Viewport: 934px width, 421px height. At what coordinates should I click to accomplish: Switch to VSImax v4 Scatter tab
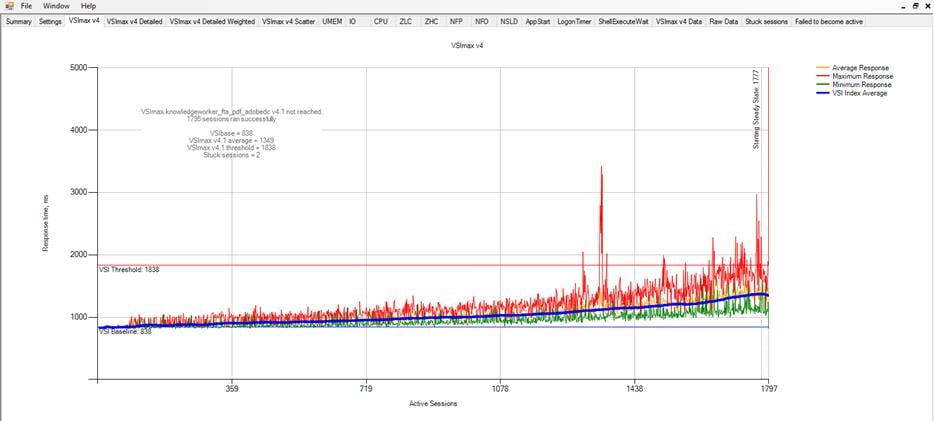pos(289,21)
